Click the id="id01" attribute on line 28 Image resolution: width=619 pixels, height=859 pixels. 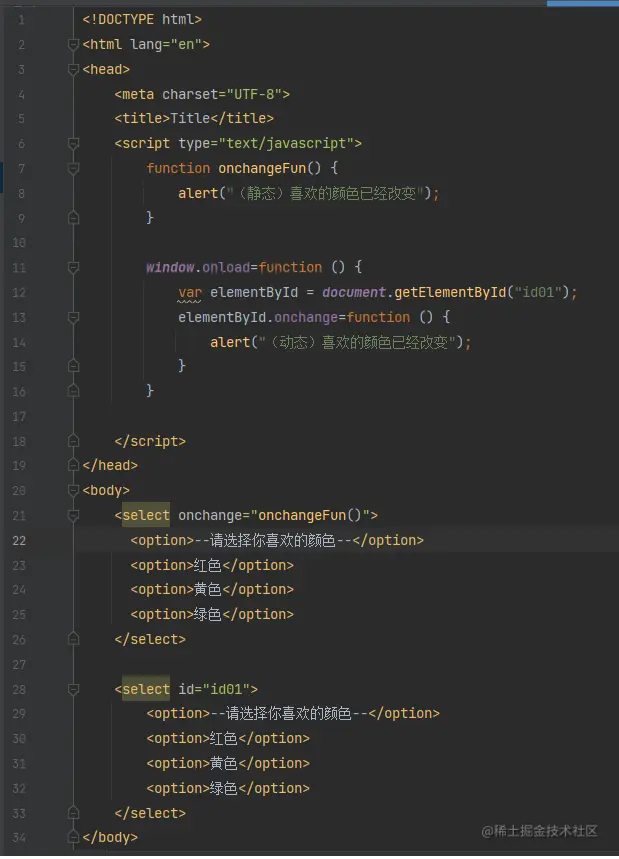point(214,689)
